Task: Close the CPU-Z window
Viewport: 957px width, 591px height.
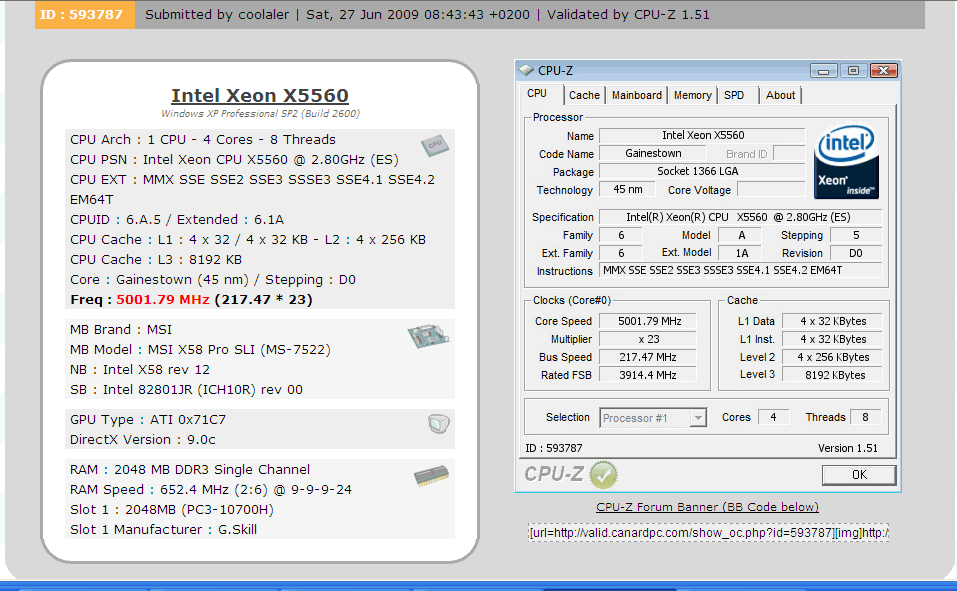Action: pos(883,71)
